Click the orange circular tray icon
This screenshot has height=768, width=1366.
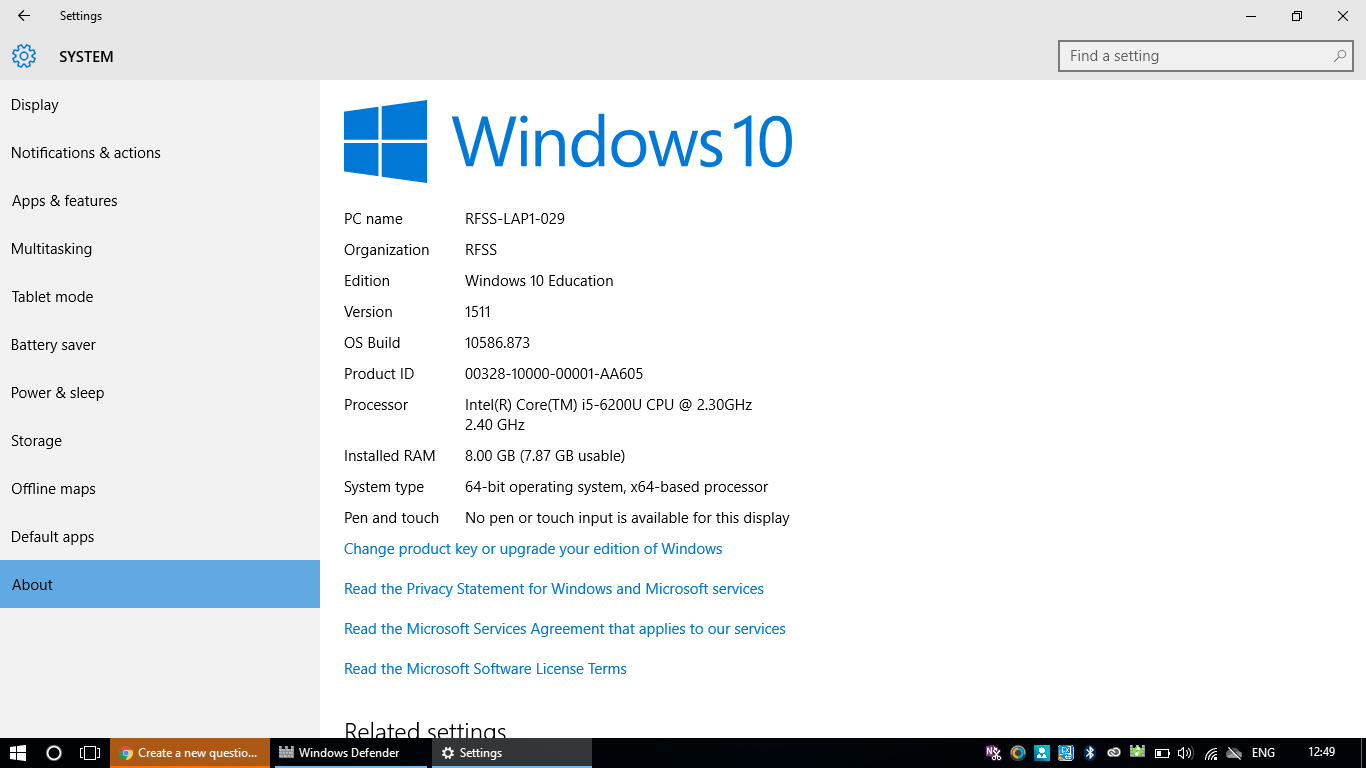(1018, 753)
